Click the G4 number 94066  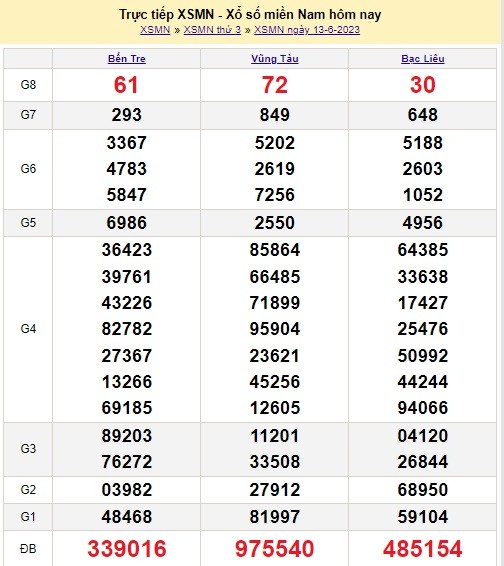[423, 408]
